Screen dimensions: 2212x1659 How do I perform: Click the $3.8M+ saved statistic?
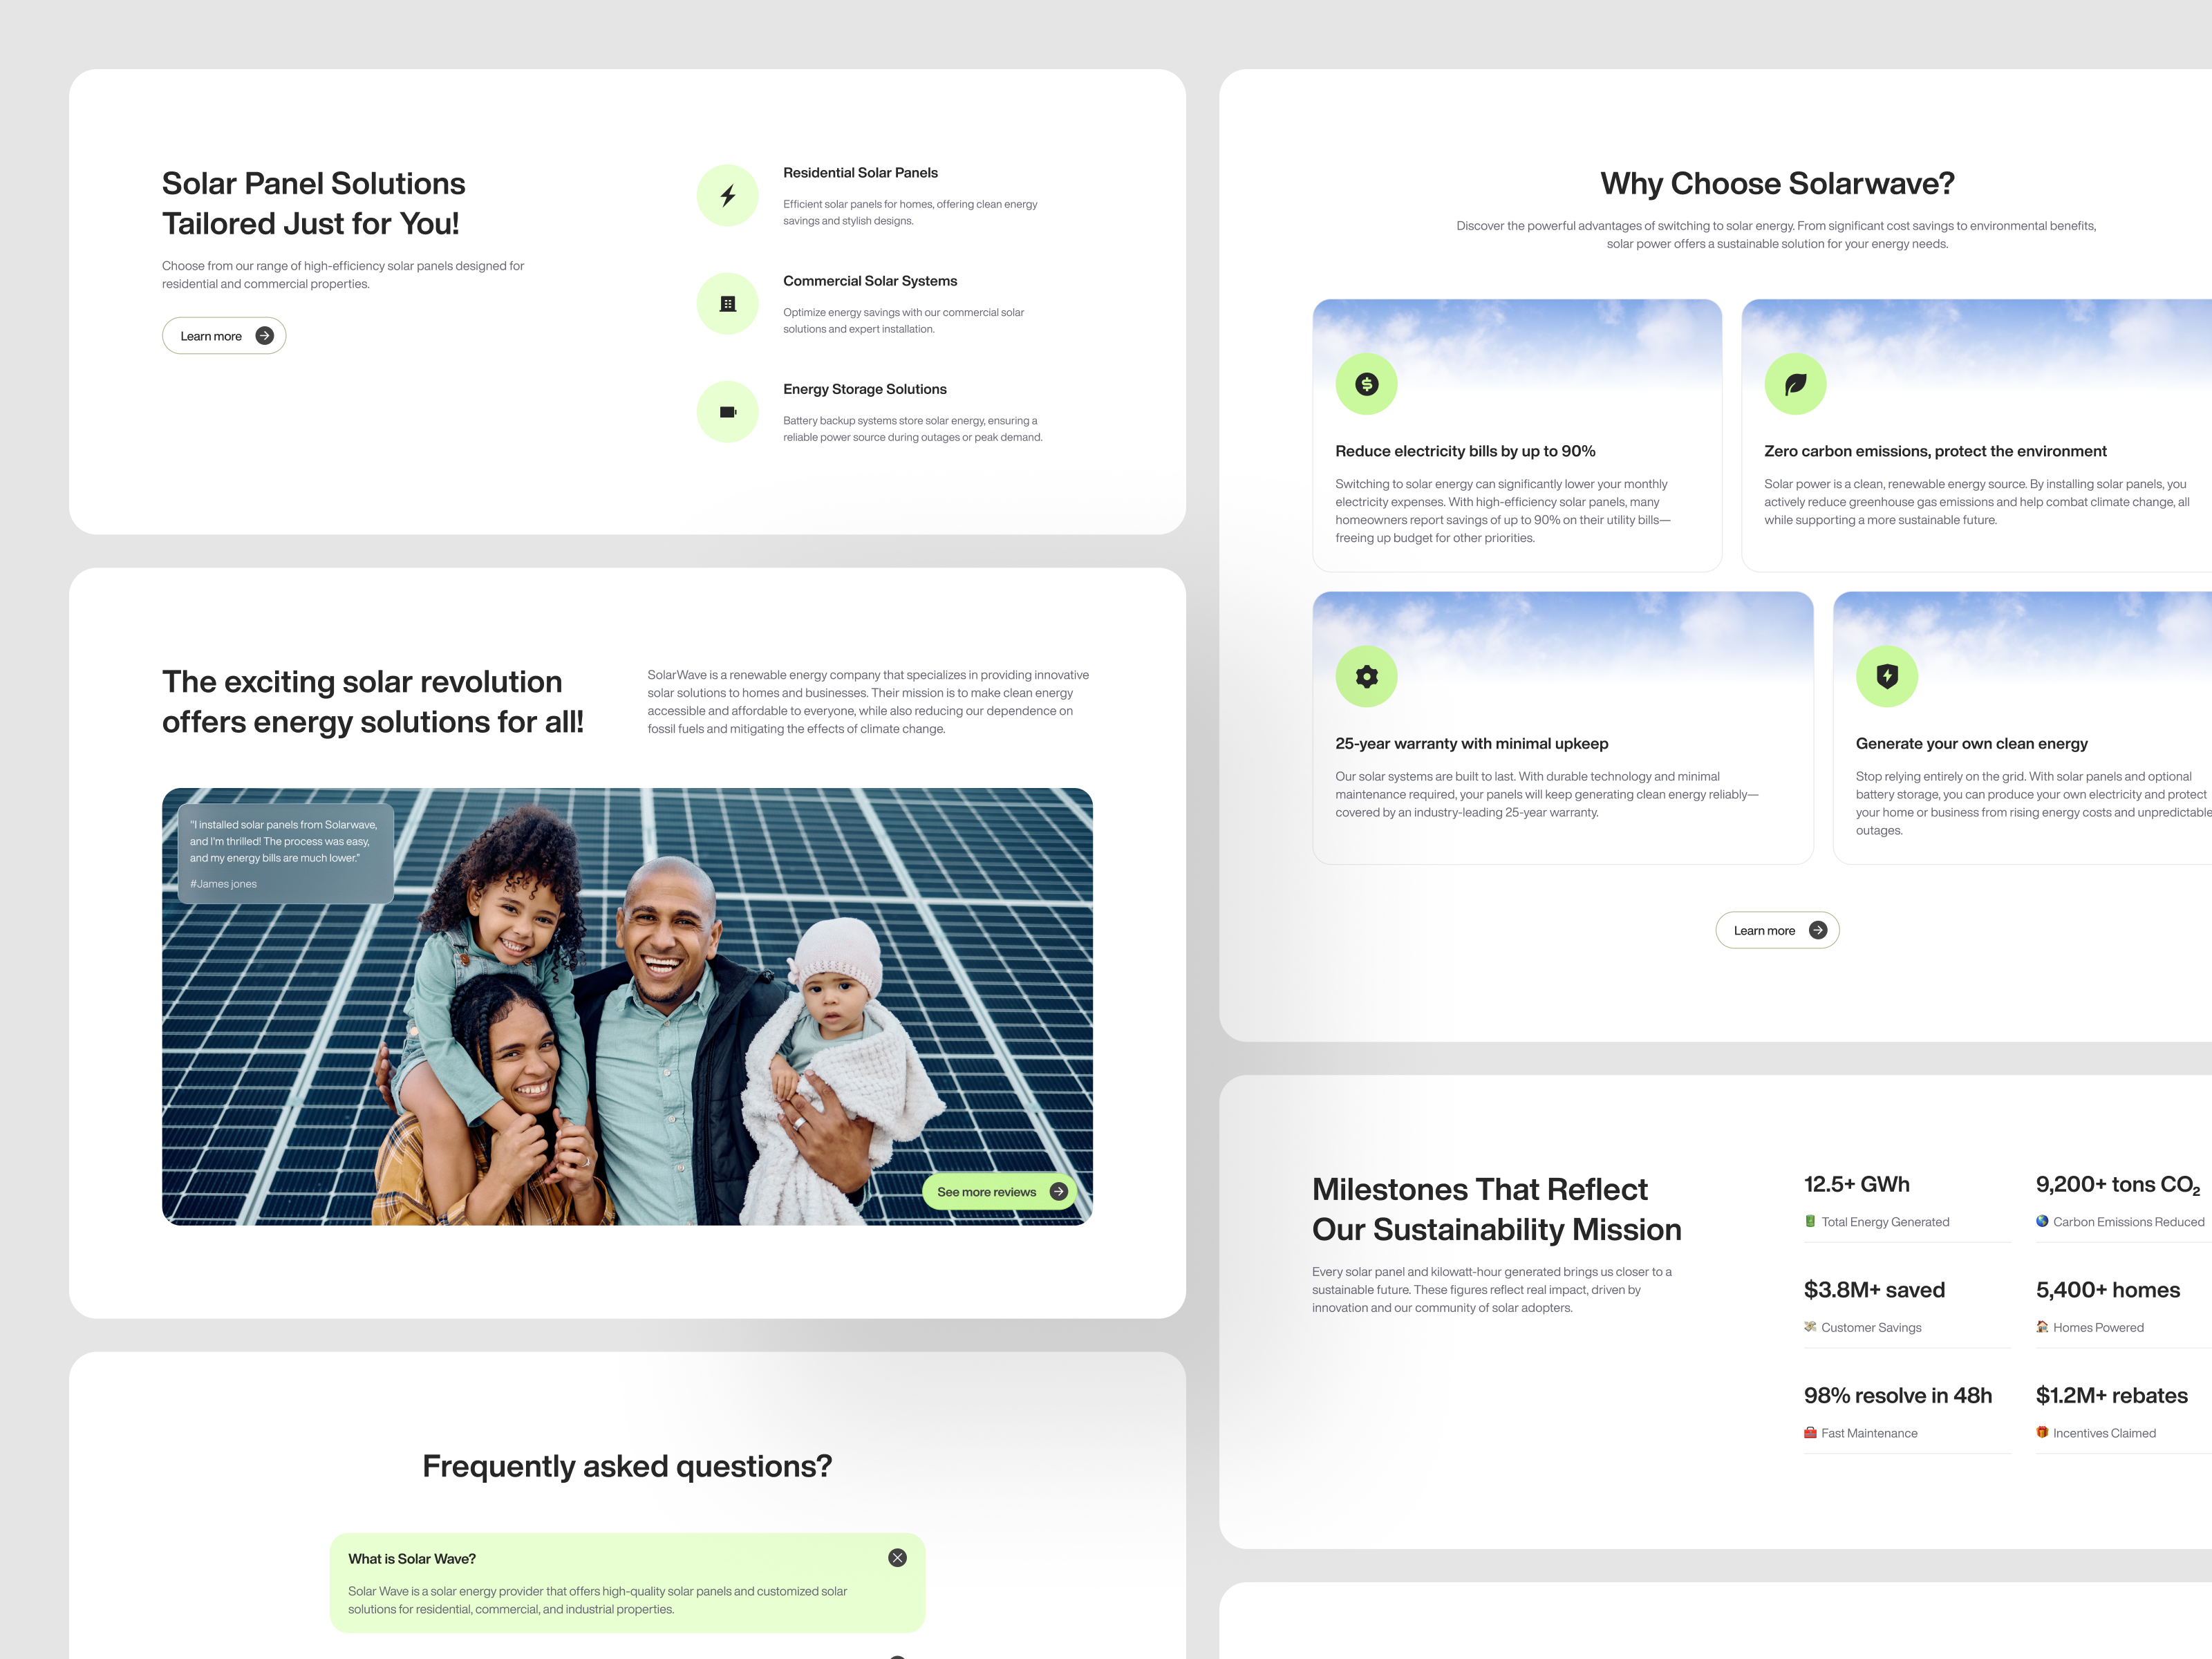click(x=1874, y=1290)
